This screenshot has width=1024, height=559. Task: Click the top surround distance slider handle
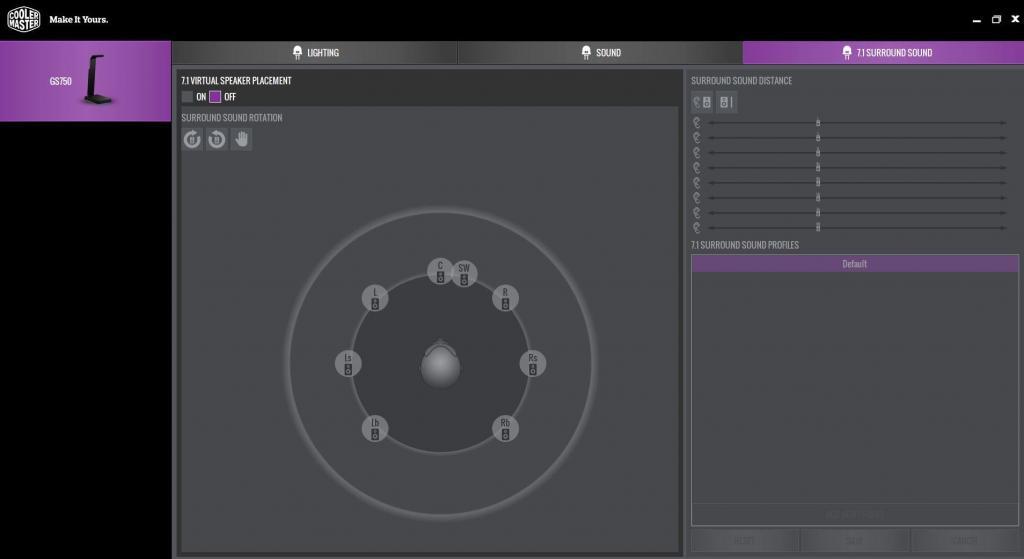tap(818, 123)
